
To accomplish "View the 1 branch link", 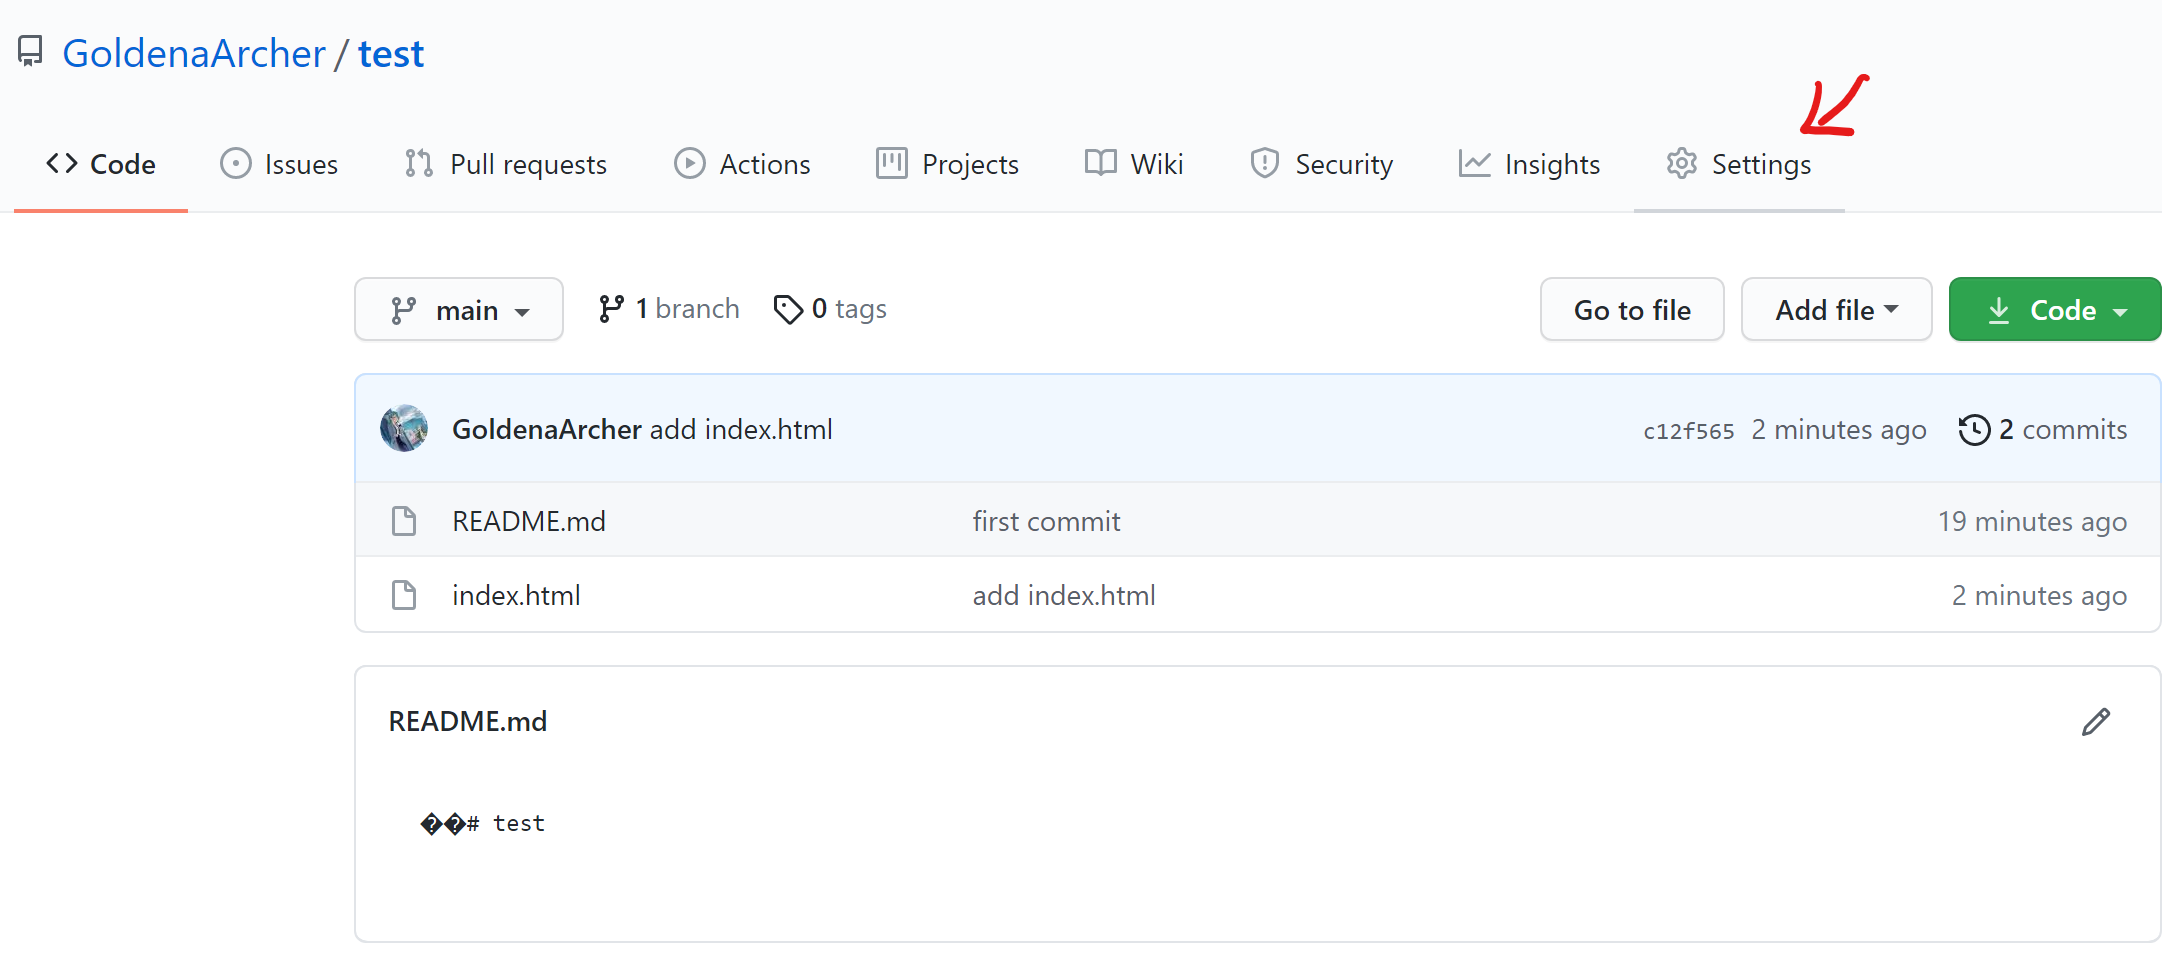I will coord(669,309).
